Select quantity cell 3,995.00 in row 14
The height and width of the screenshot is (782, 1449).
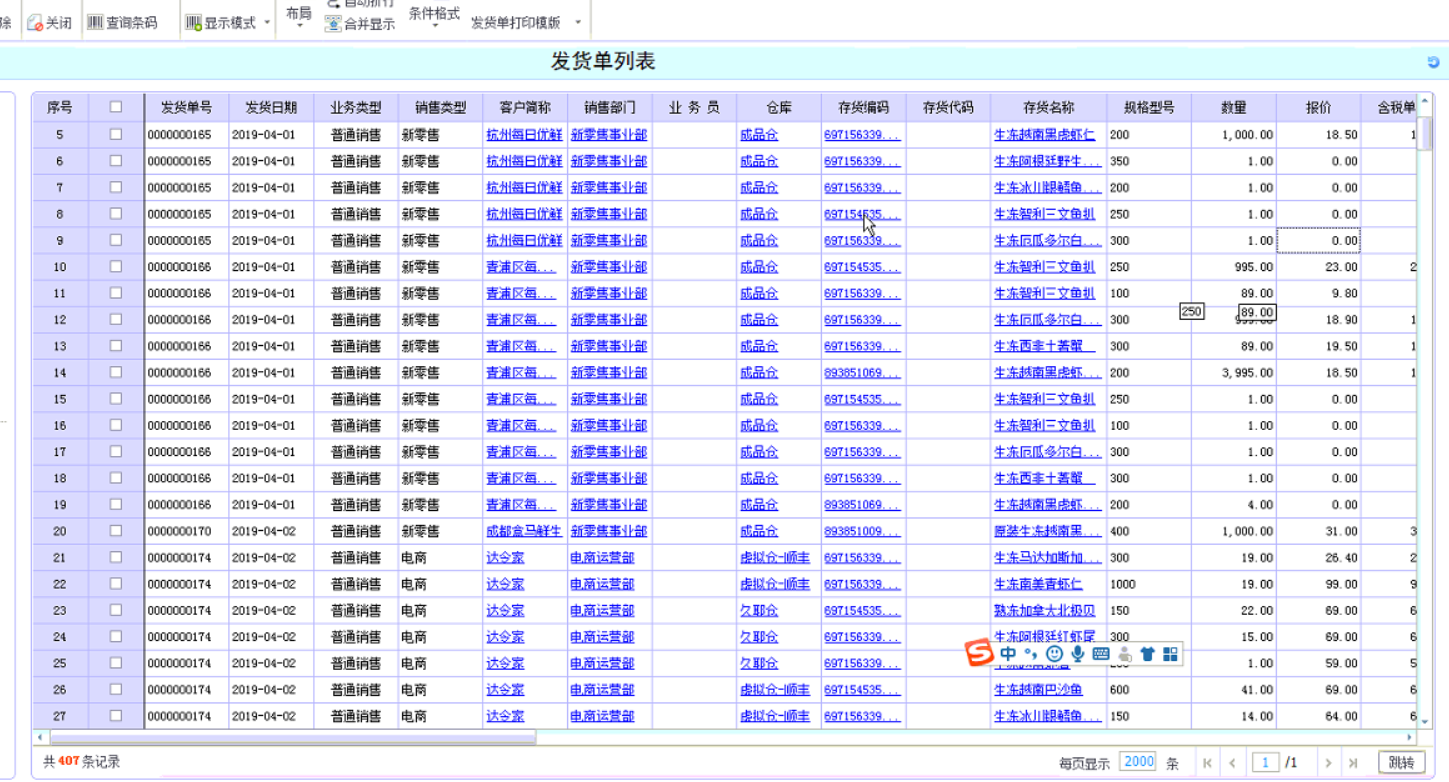coord(1234,372)
